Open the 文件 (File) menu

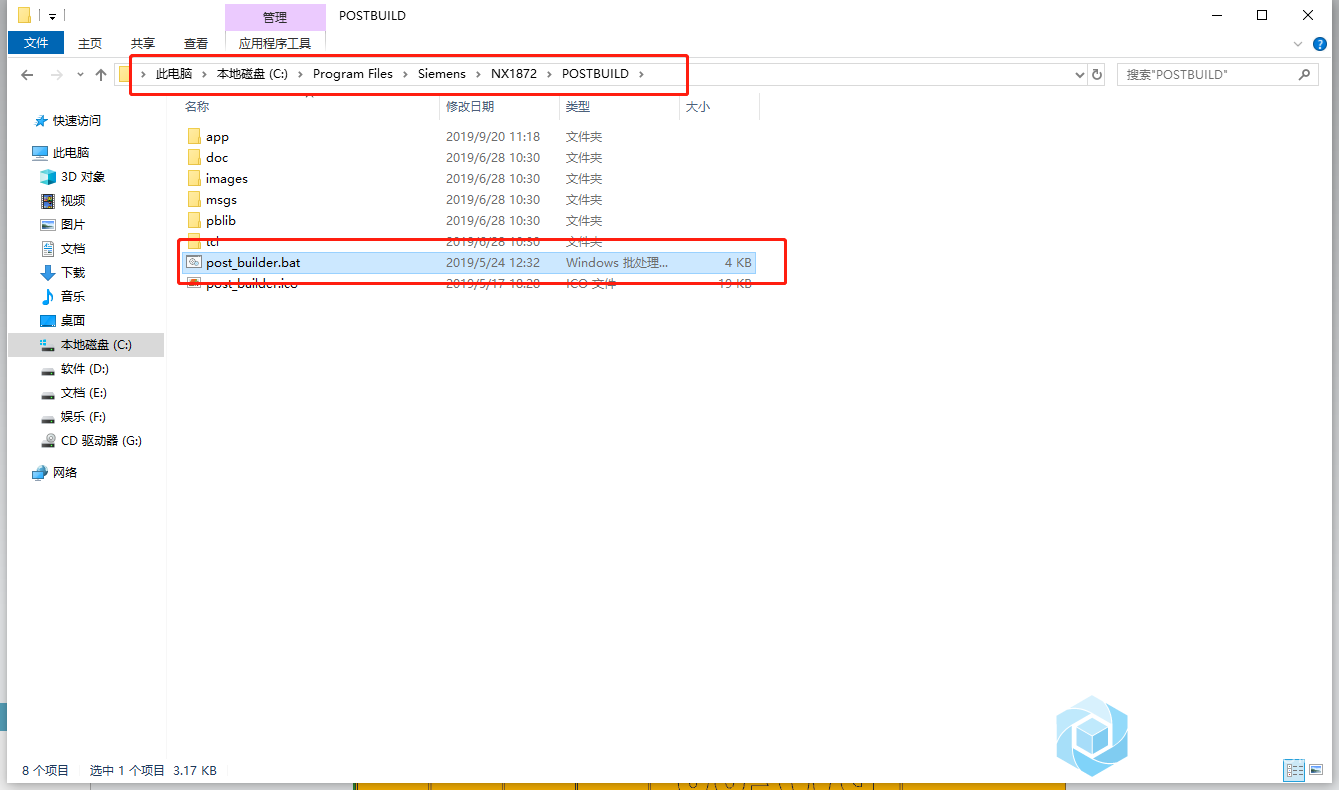click(36, 43)
